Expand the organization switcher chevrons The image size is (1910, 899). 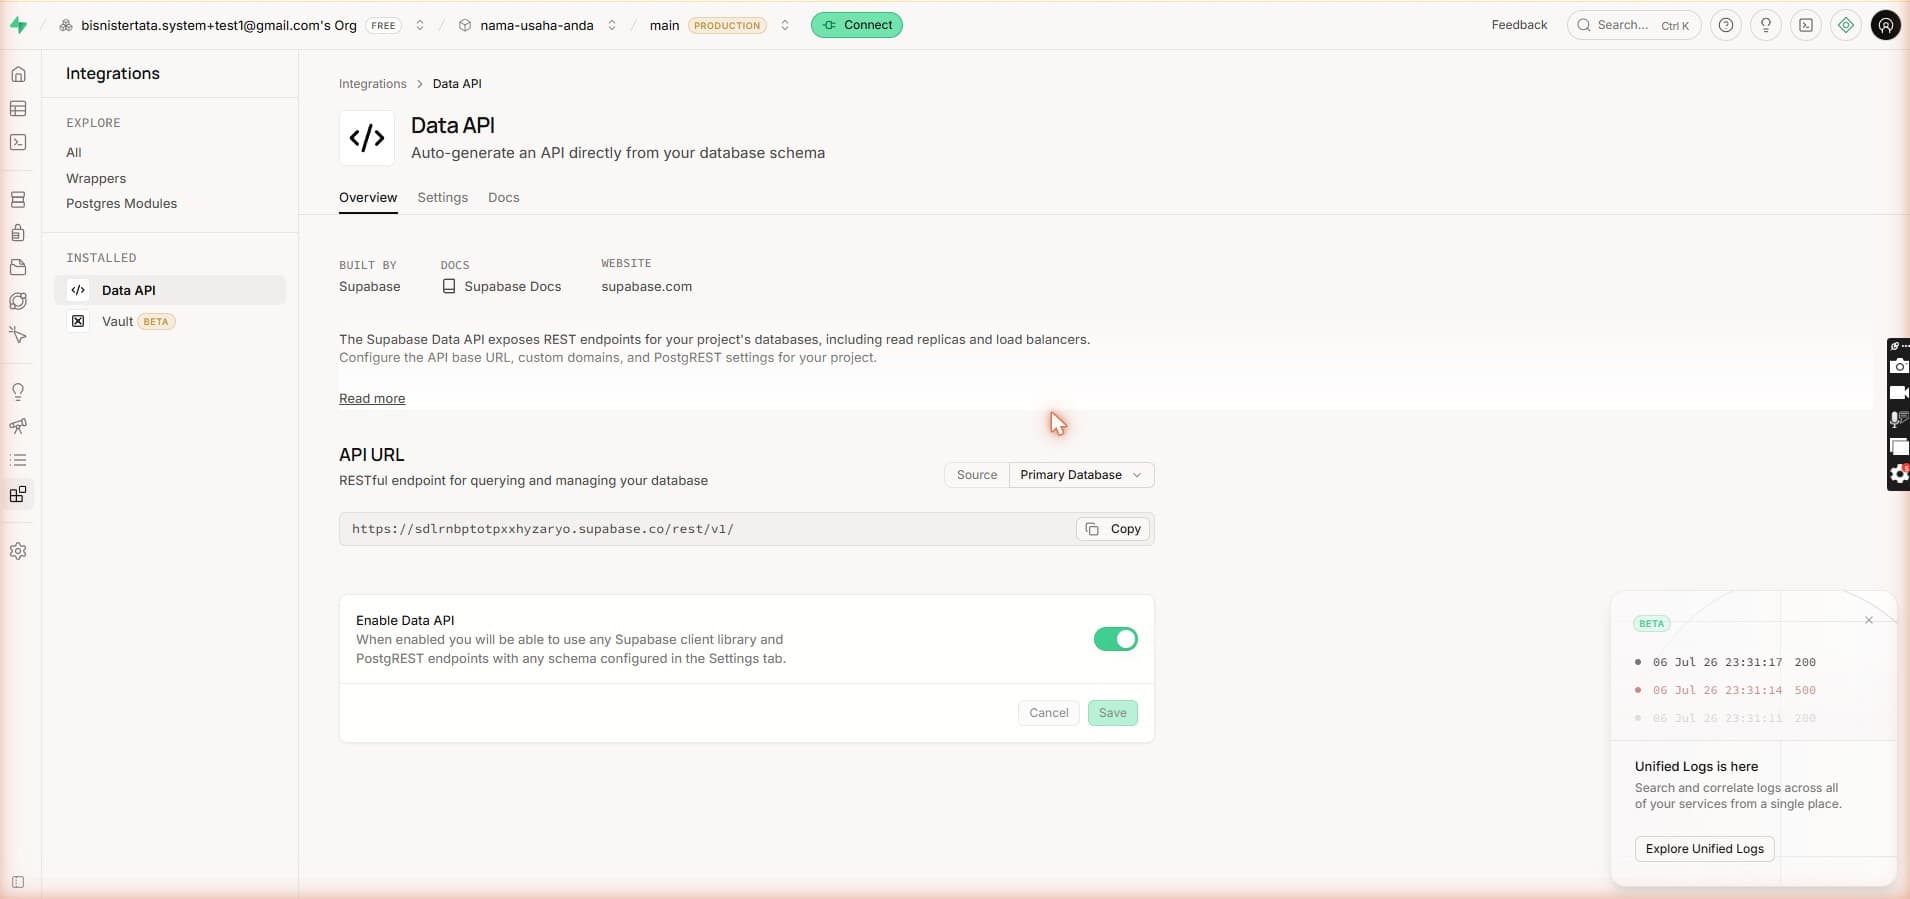(420, 25)
